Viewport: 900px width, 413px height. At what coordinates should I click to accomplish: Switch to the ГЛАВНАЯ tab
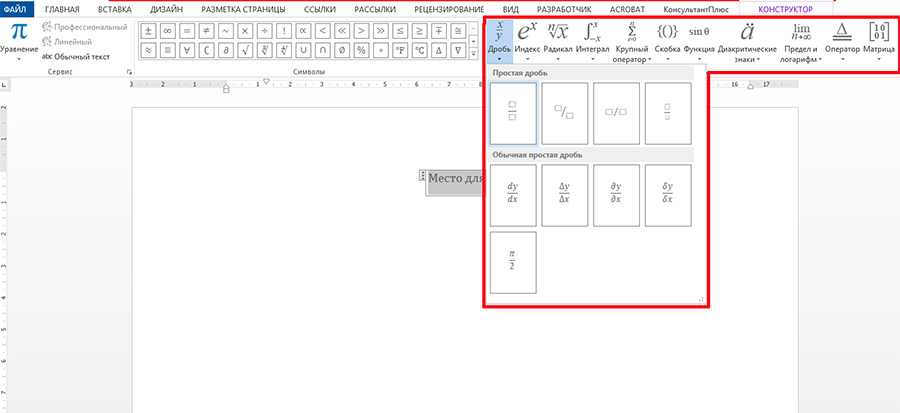coord(61,9)
